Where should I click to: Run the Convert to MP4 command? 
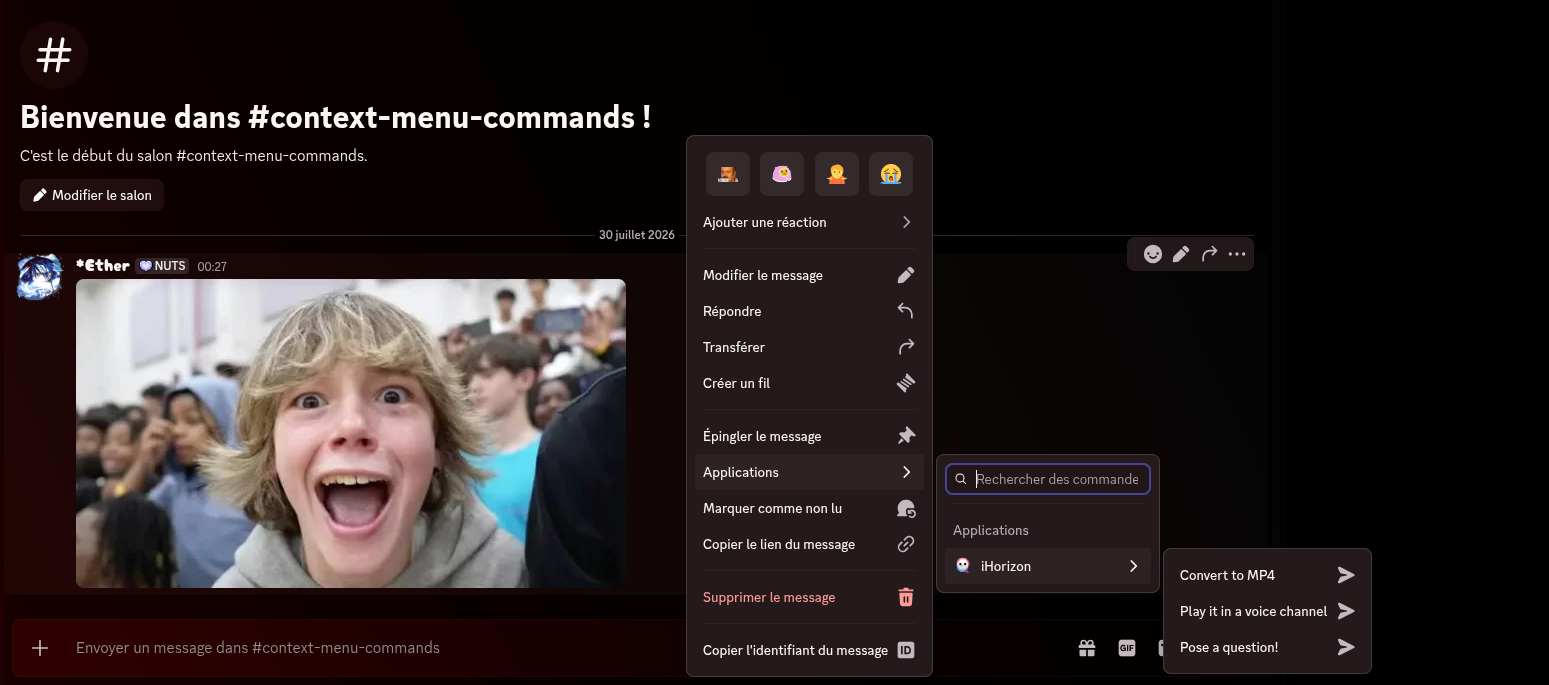(x=1267, y=575)
